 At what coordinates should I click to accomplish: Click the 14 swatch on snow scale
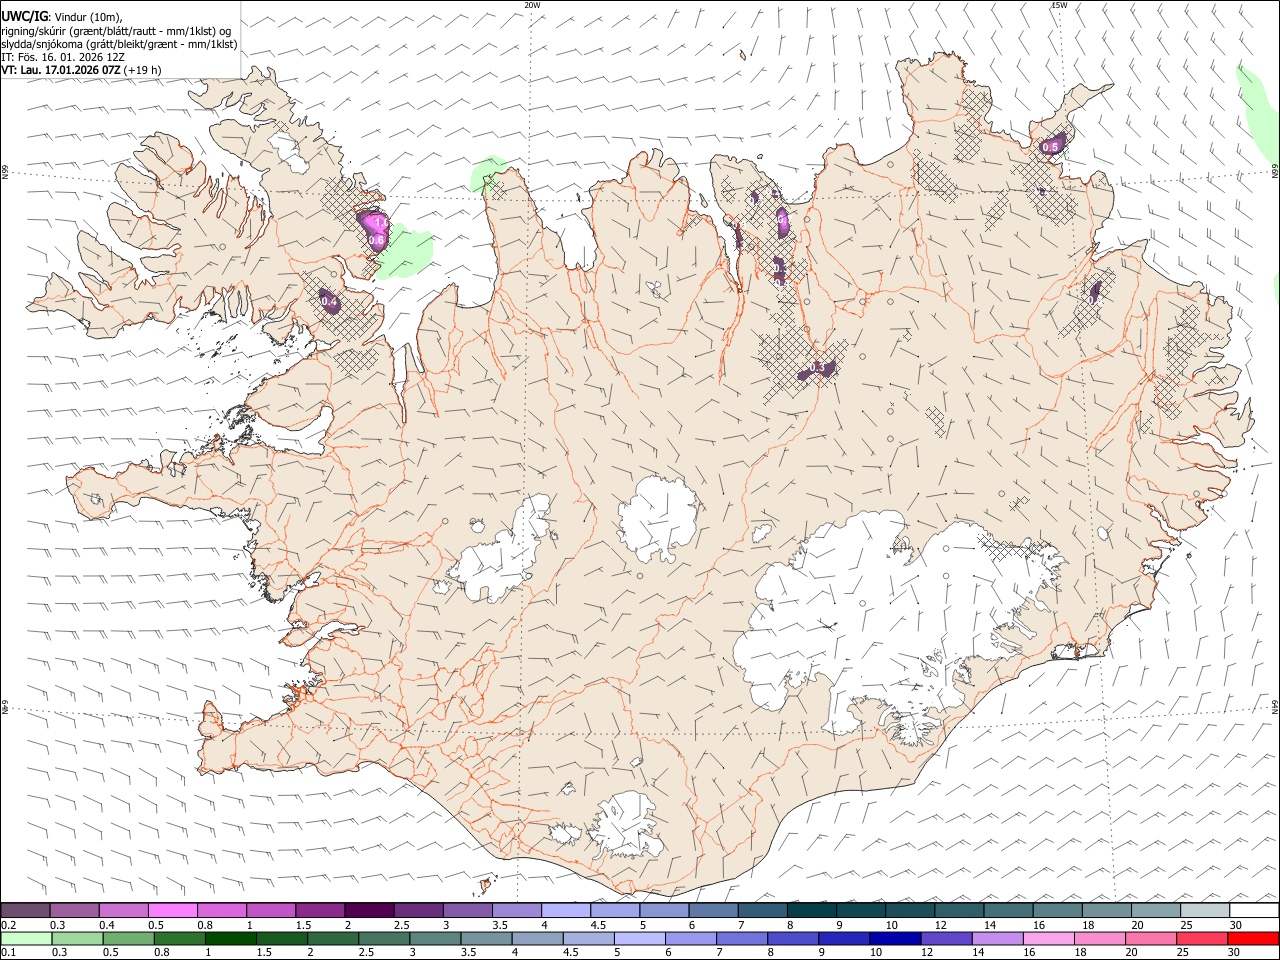coord(1008,910)
